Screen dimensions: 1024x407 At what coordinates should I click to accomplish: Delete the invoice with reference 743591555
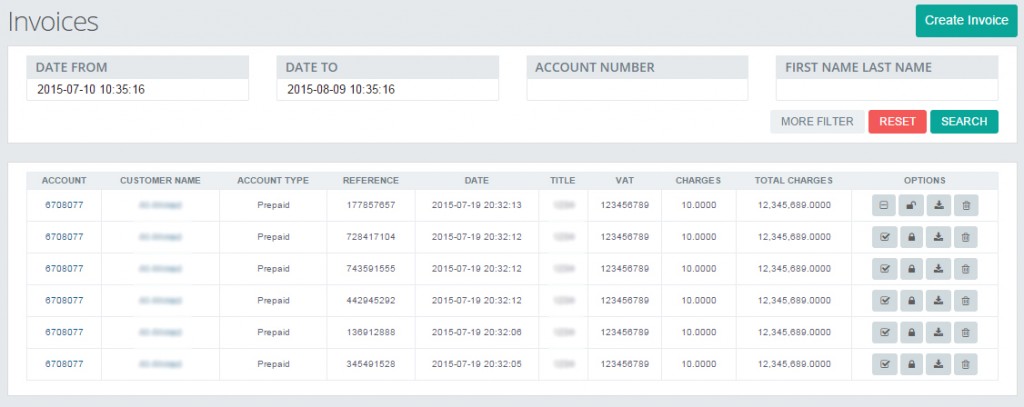click(965, 269)
